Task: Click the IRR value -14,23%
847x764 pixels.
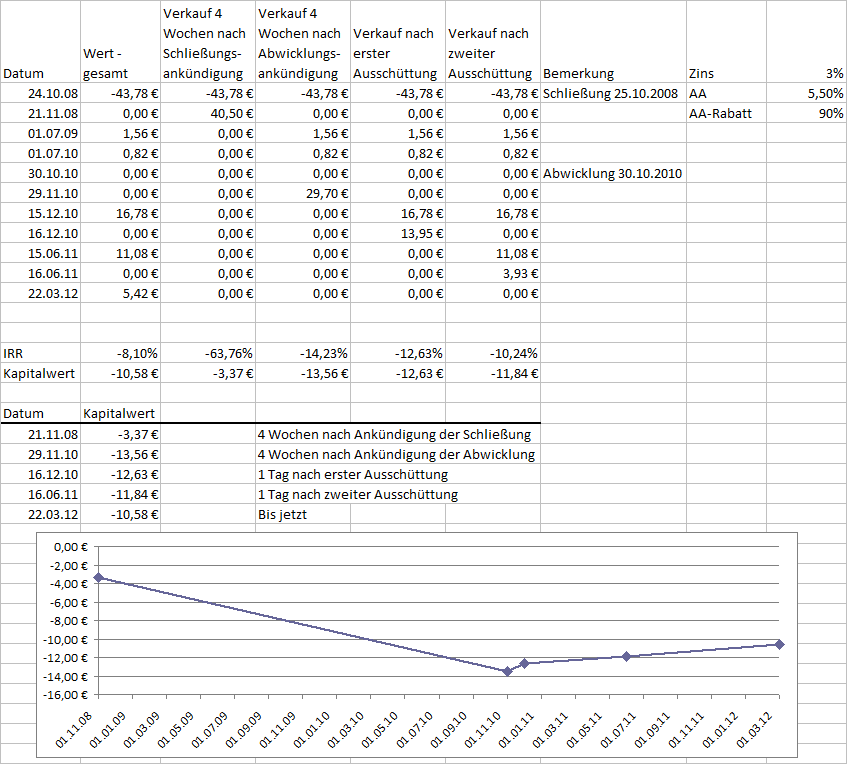Action: pos(303,353)
